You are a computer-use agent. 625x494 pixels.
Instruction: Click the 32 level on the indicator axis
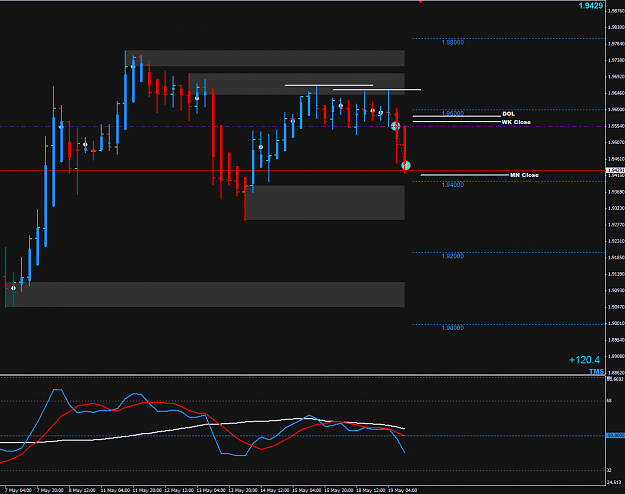tap(609, 470)
